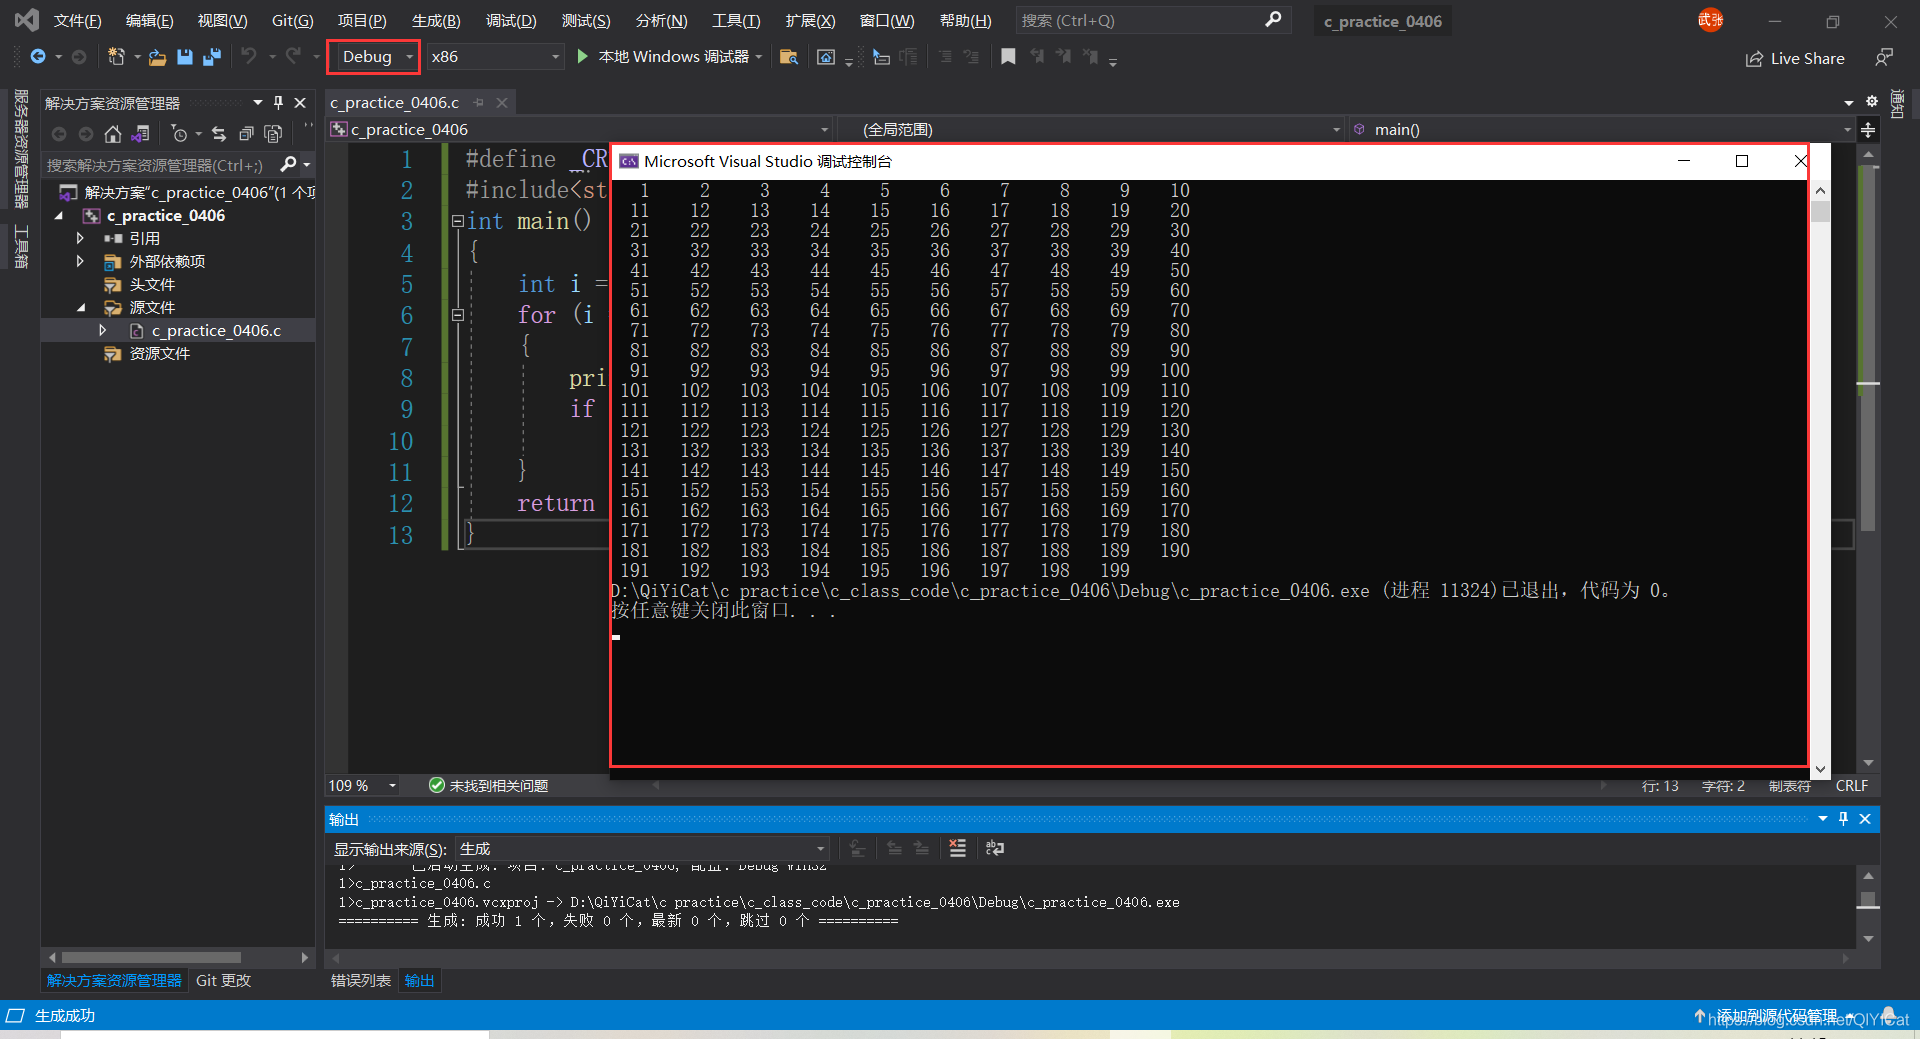
Task: Expand the c_practice_0406.c file node
Action: coord(102,330)
